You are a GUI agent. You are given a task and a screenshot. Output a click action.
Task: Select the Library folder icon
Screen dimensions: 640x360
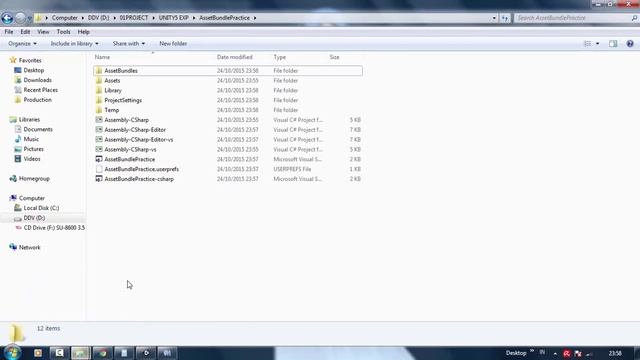pos(99,90)
